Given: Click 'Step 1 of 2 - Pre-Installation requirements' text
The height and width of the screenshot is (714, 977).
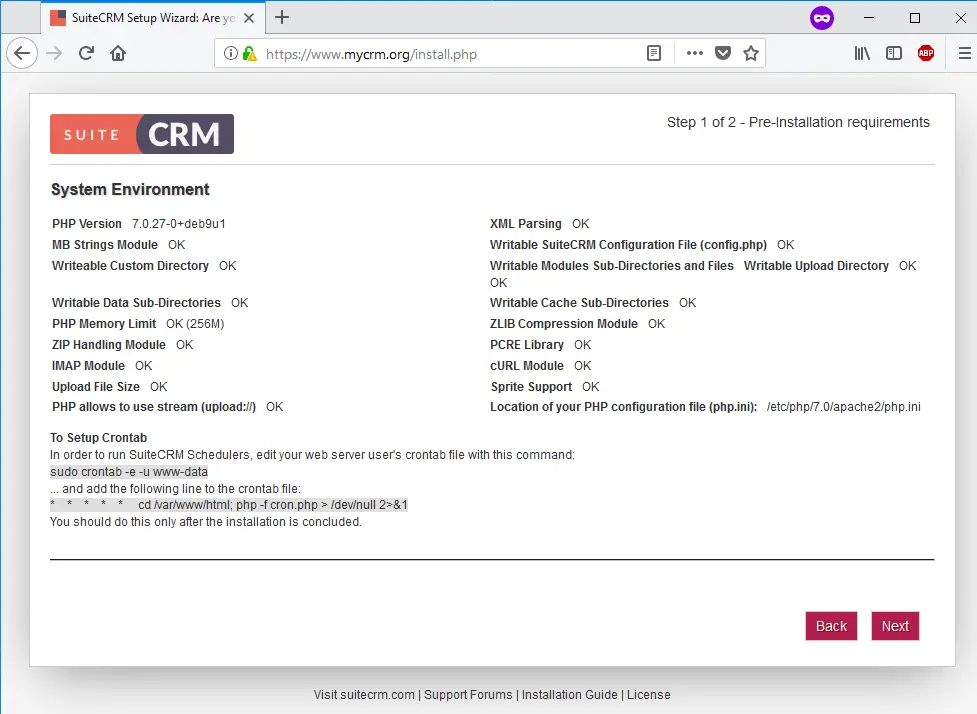Looking at the screenshot, I should point(798,122).
